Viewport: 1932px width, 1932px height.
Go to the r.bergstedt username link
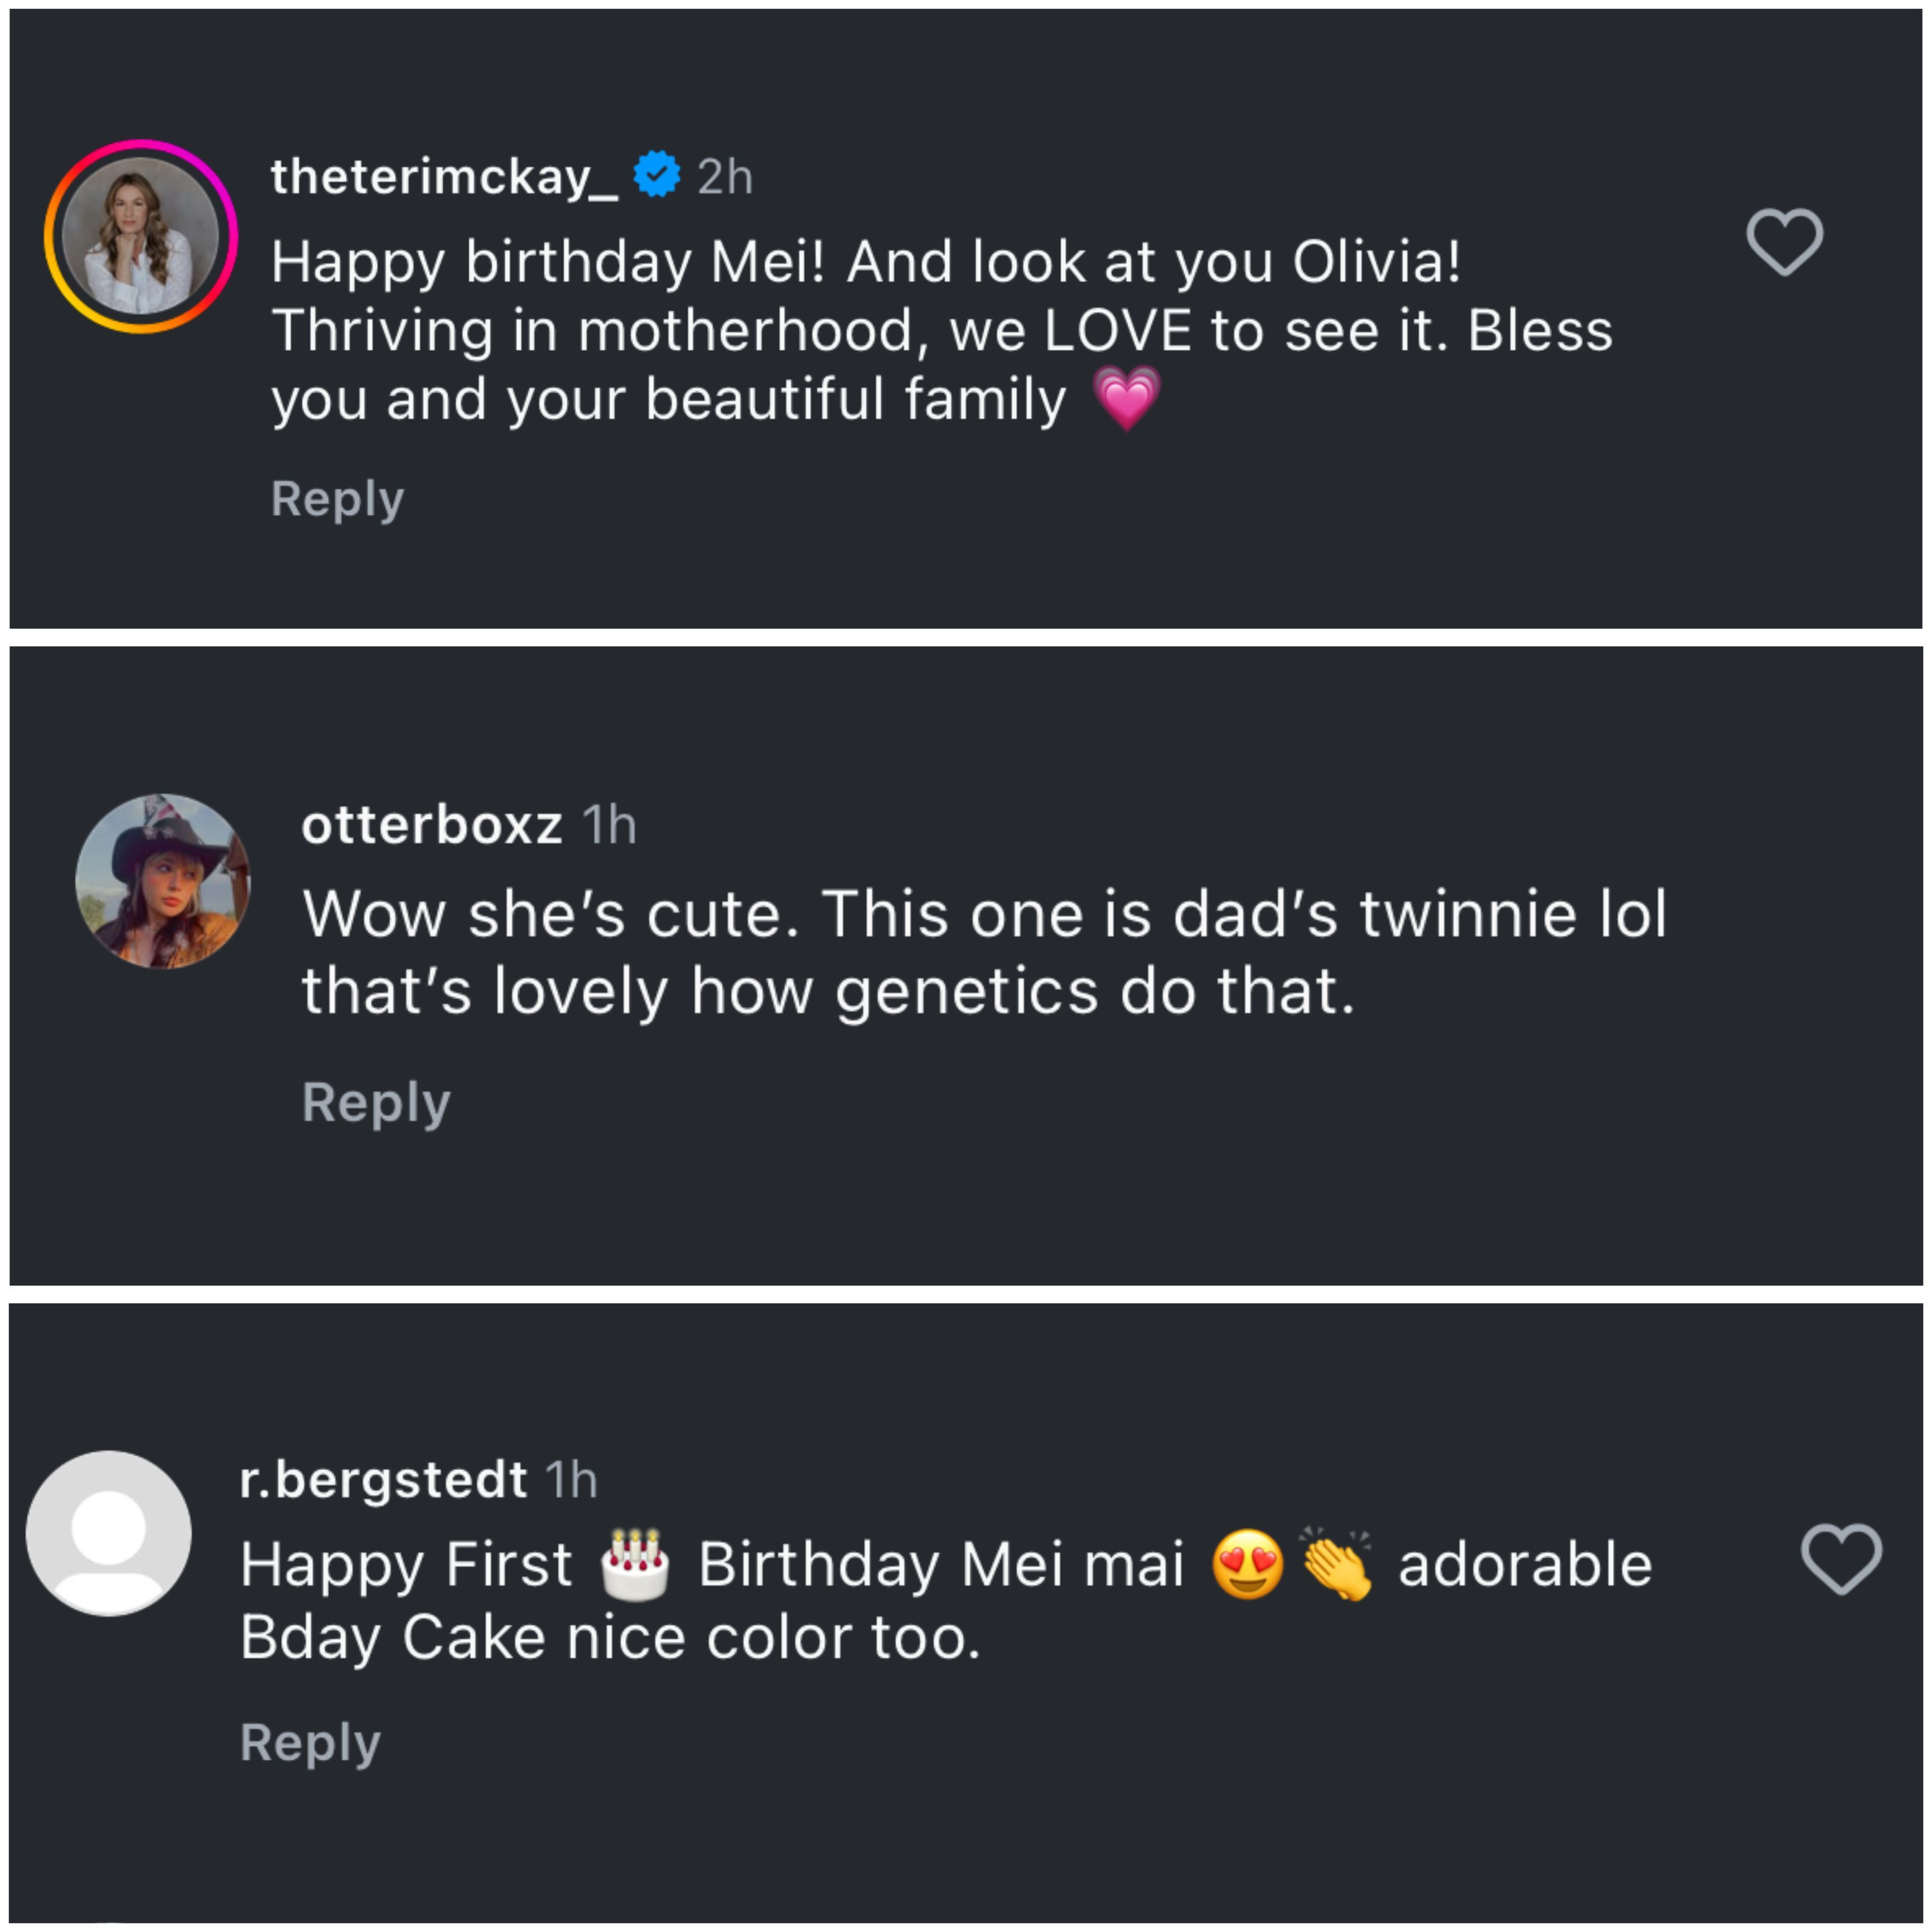pyautogui.click(x=383, y=1479)
